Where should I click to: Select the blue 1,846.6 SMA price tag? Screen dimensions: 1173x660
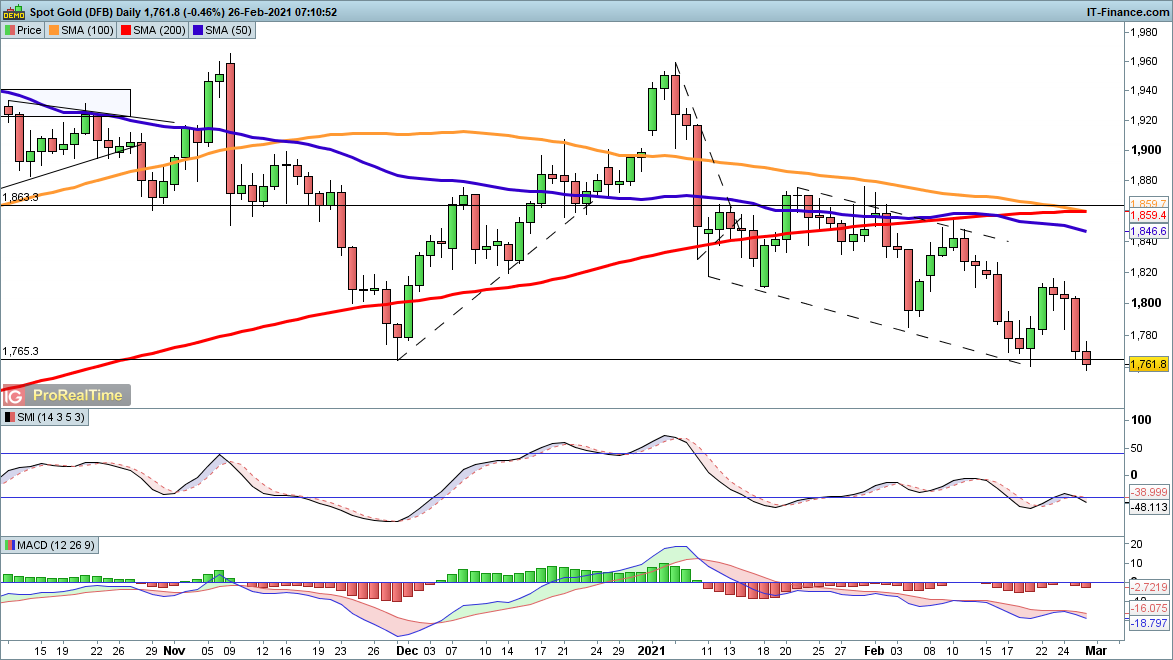pos(1148,231)
